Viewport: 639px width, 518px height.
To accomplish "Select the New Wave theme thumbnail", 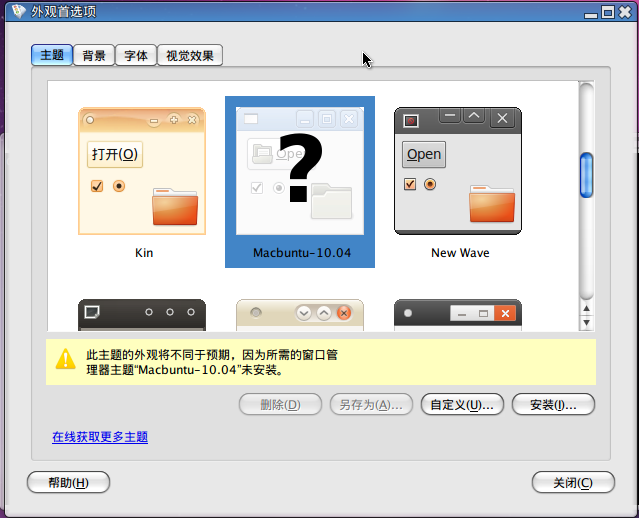I will click(x=458, y=171).
